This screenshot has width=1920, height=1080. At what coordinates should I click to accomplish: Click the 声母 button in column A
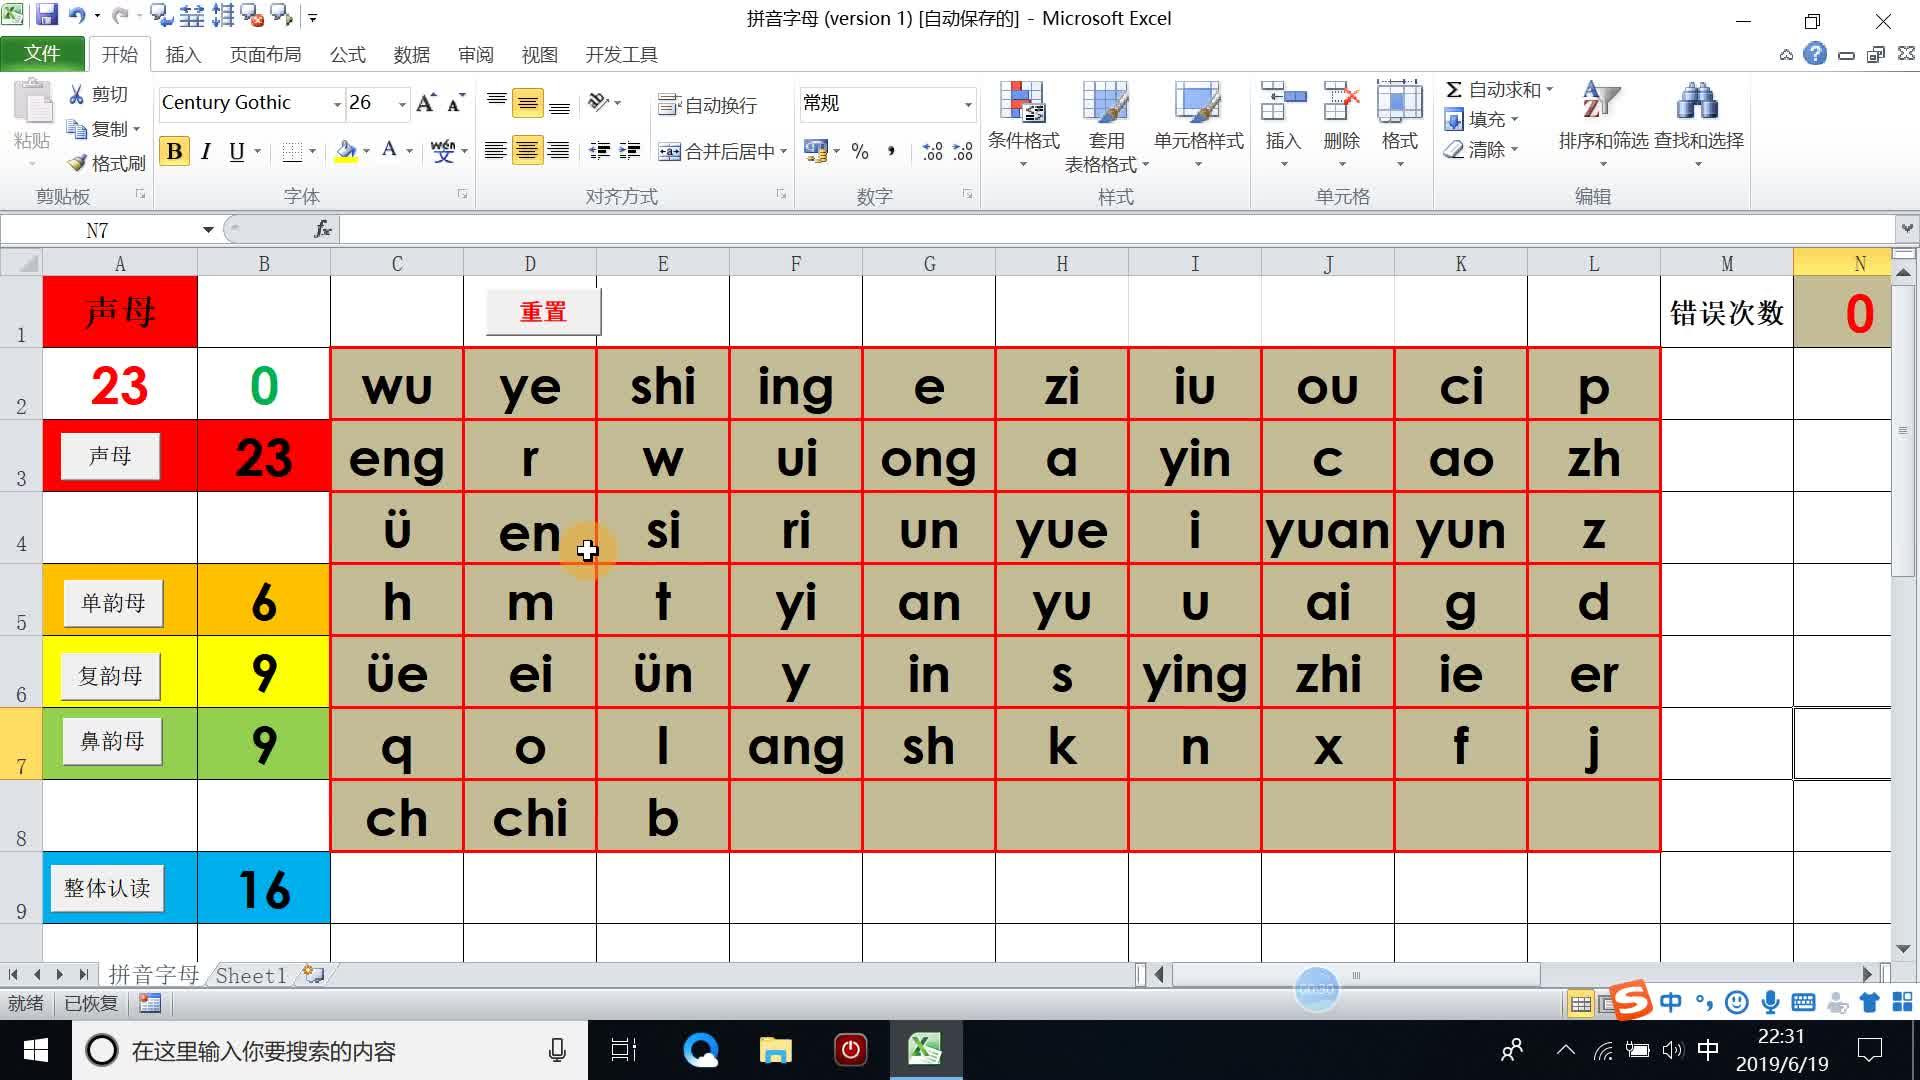[x=110, y=456]
